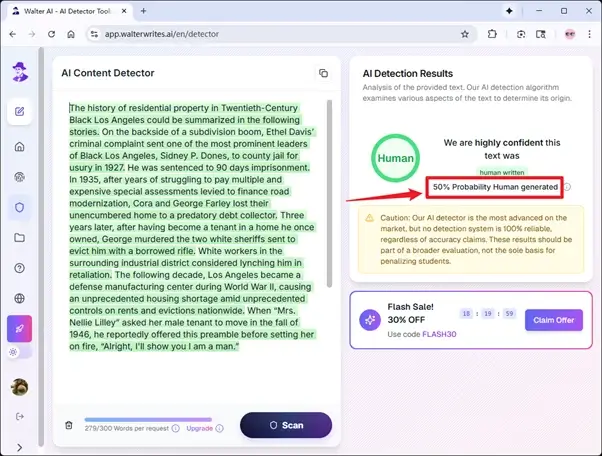This screenshot has width=602, height=456.
Task: Open the folder icon in sidebar
Action: coord(20,238)
